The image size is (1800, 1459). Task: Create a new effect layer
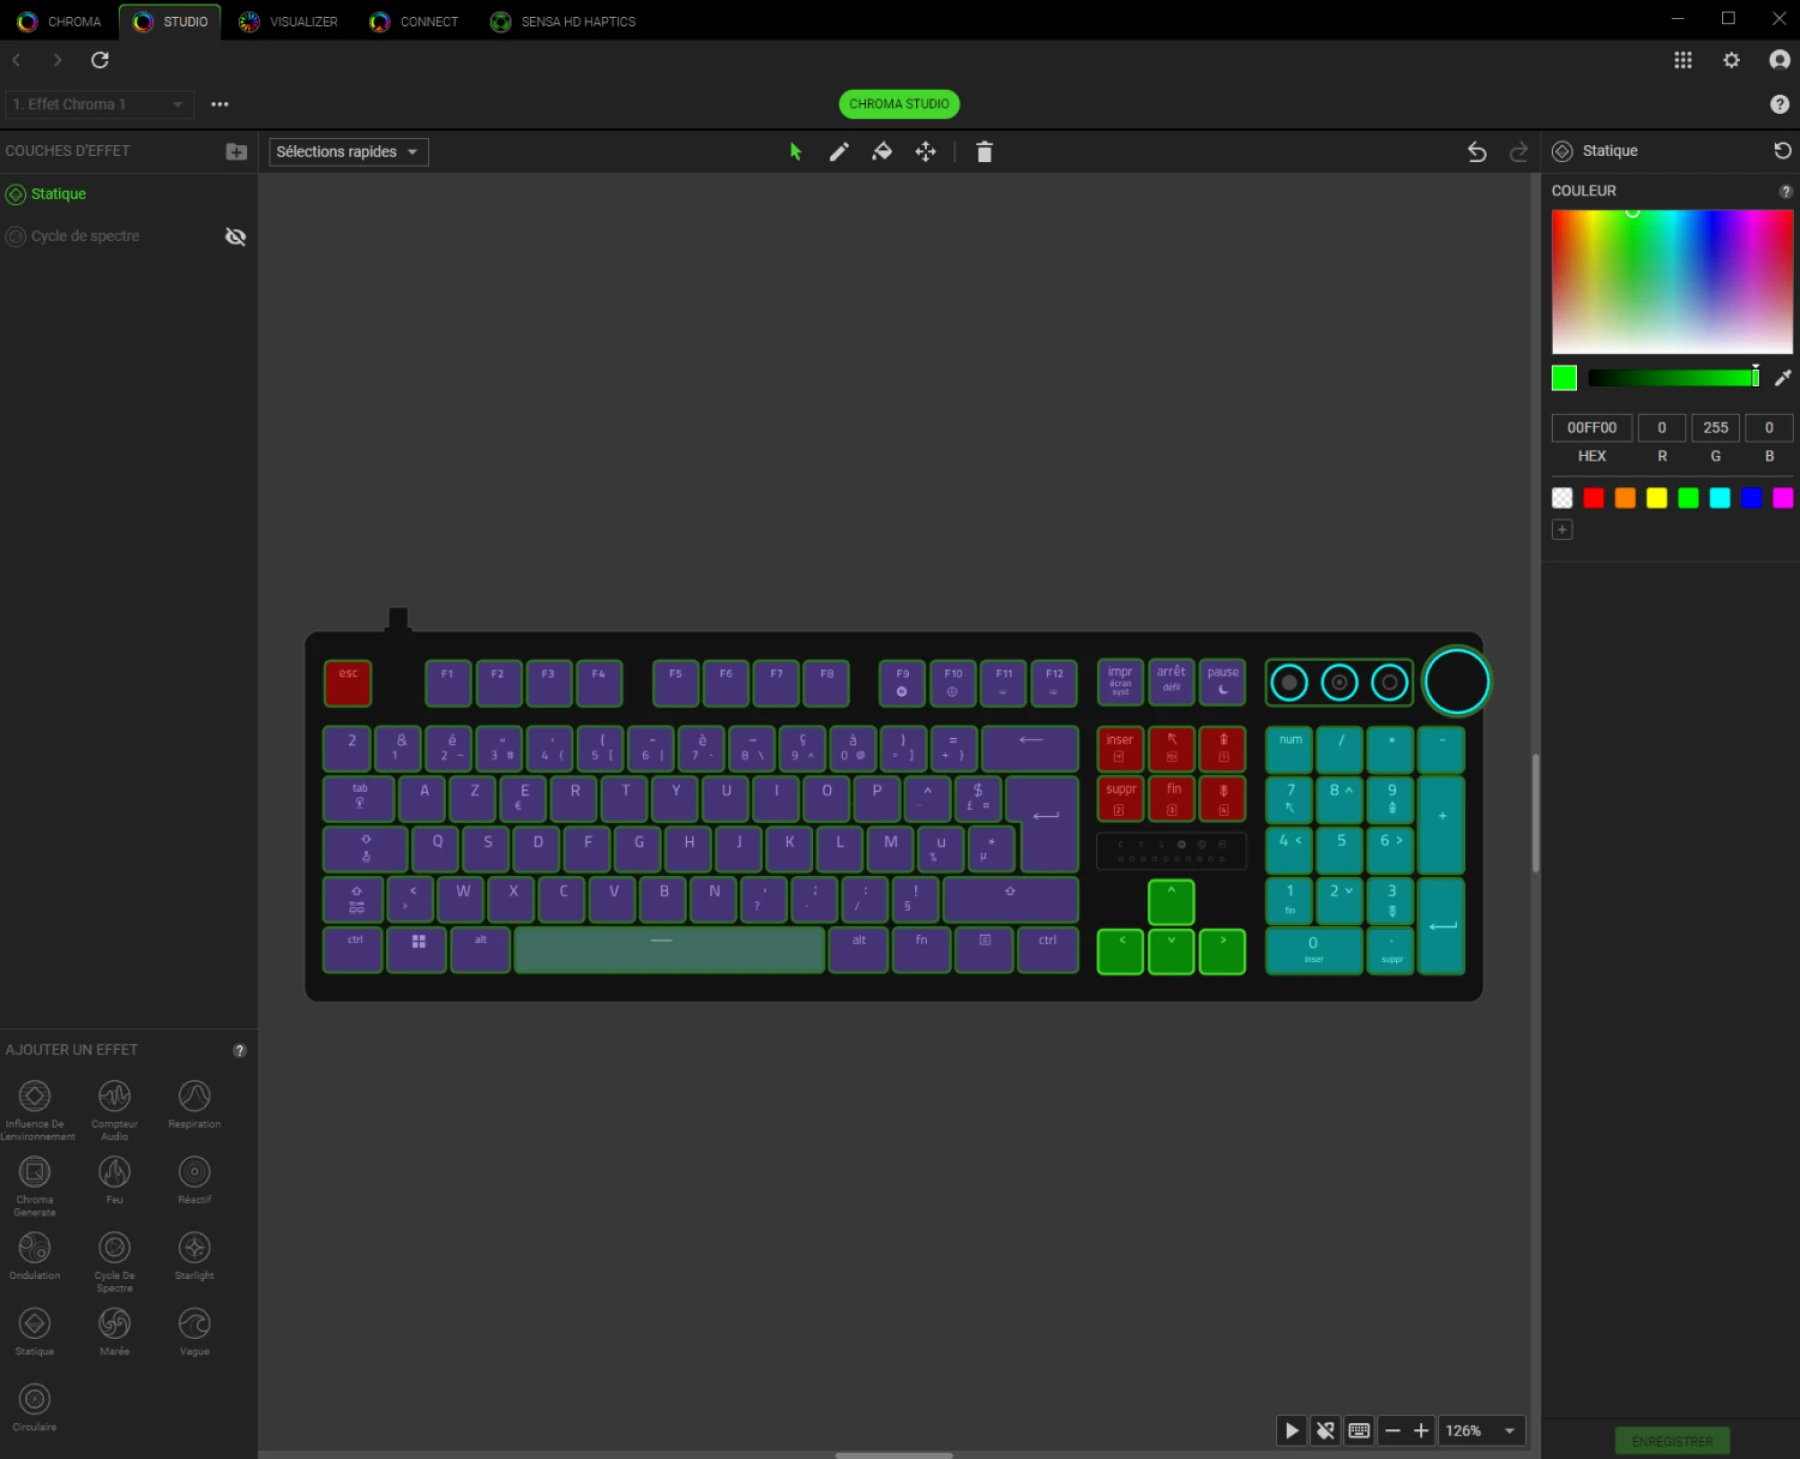[x=236, y=151]
